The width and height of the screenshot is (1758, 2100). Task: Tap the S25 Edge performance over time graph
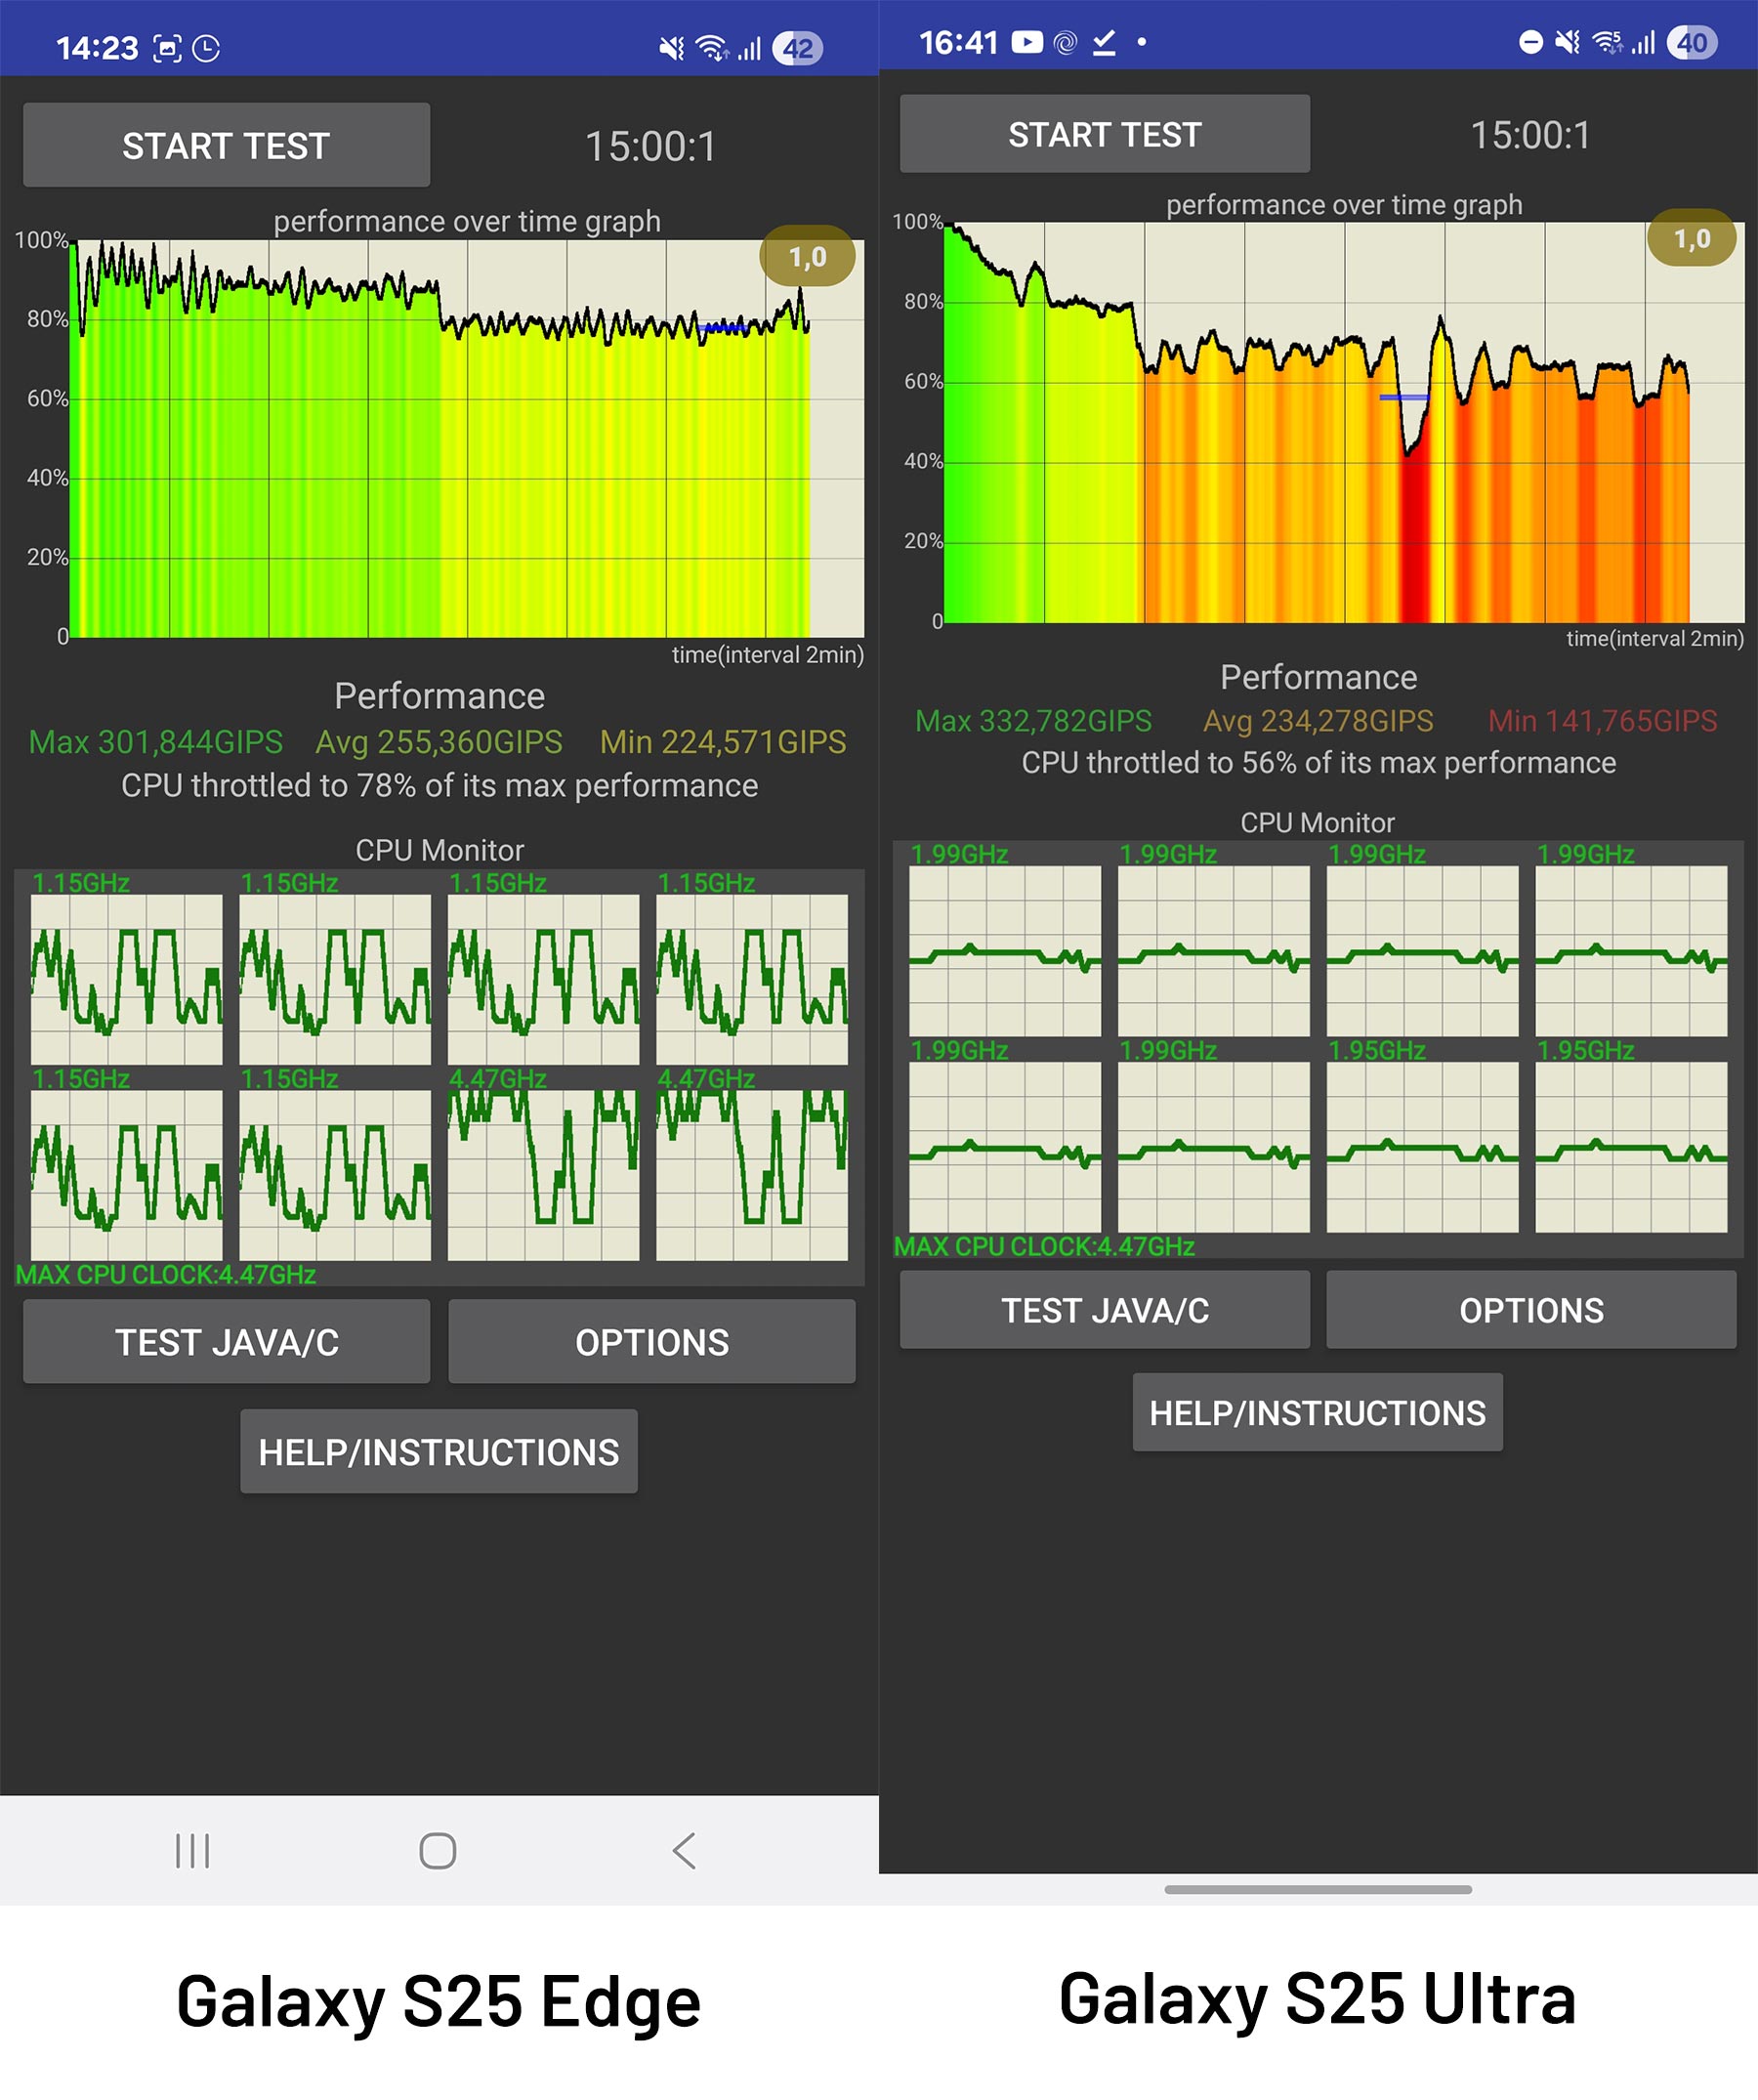point(468,438)
